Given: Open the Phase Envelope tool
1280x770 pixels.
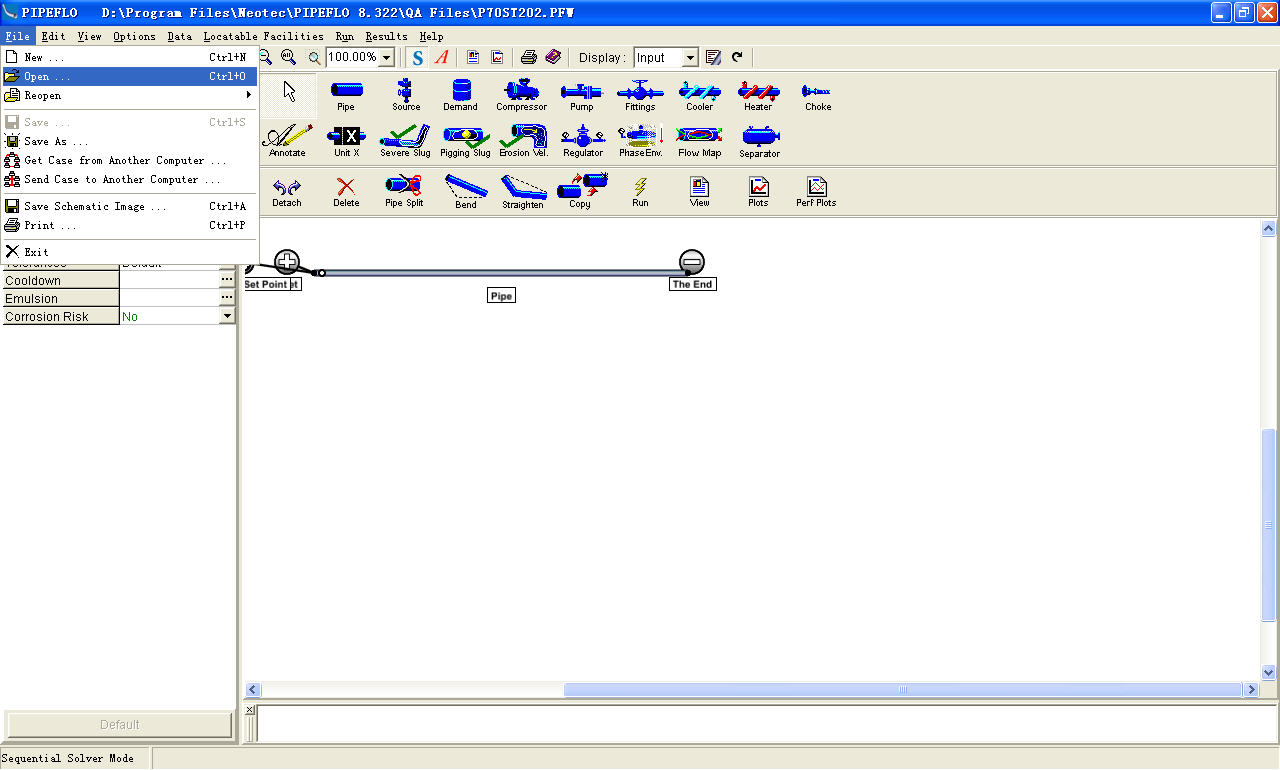Looking at the screenshot, I should point(641,141).
